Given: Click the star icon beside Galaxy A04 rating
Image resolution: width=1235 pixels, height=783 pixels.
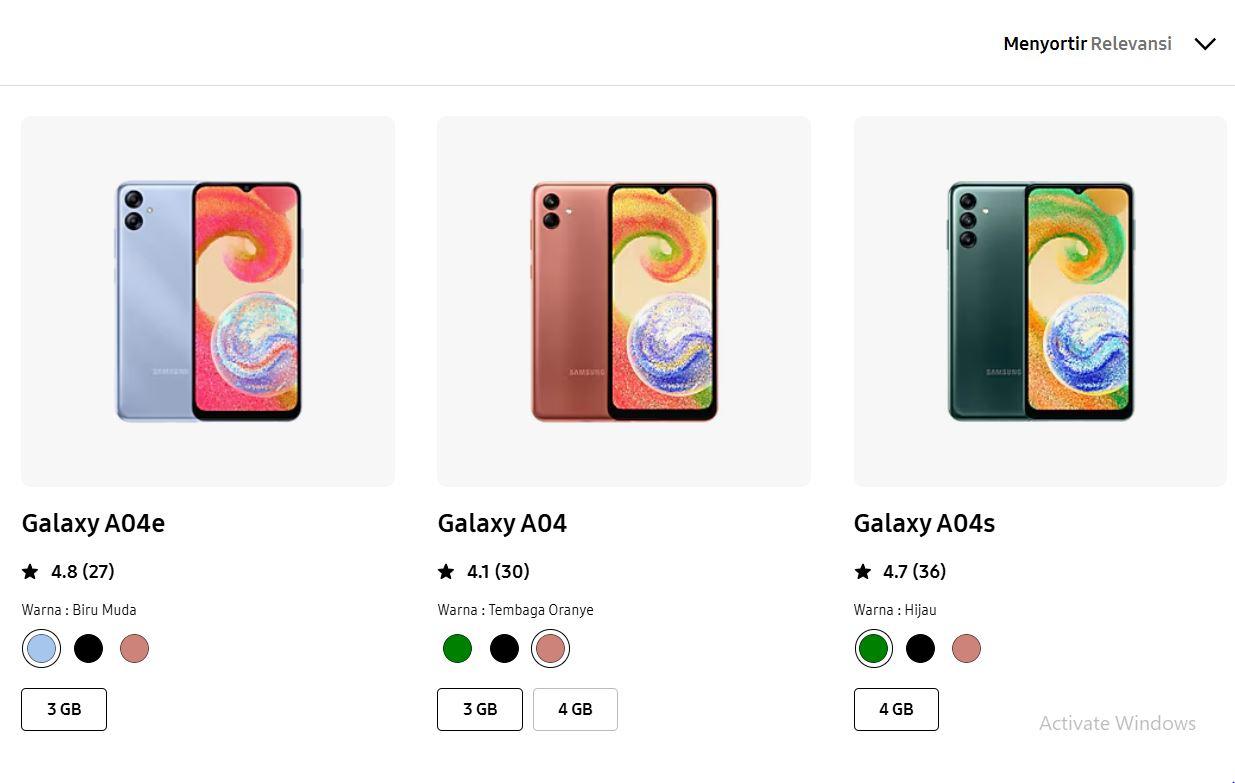Looking at the screenshot, I should click(x=445, y=570).
